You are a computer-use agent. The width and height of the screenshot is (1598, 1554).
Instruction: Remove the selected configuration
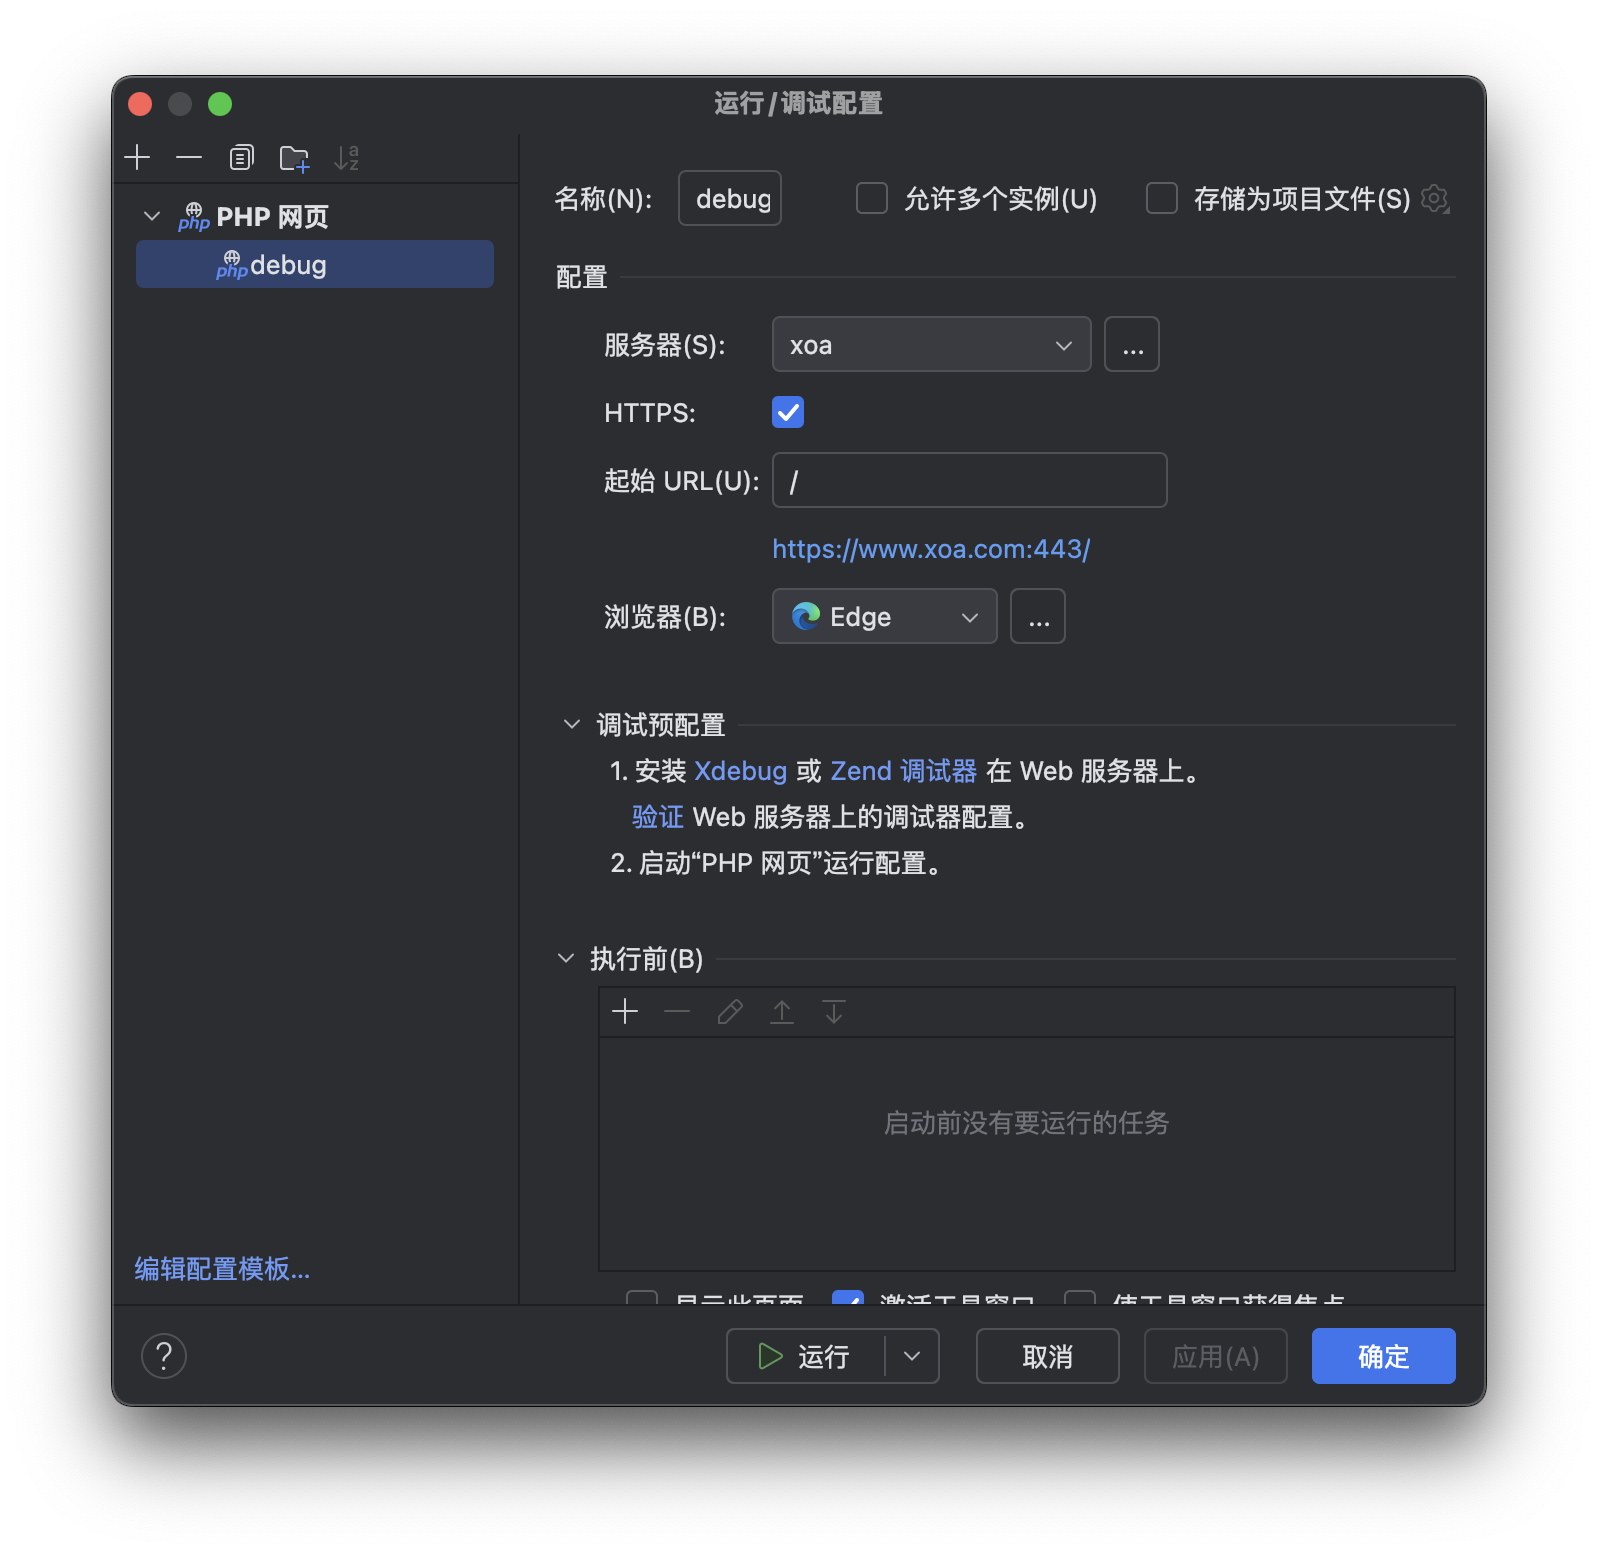click(x=189, y=157)
